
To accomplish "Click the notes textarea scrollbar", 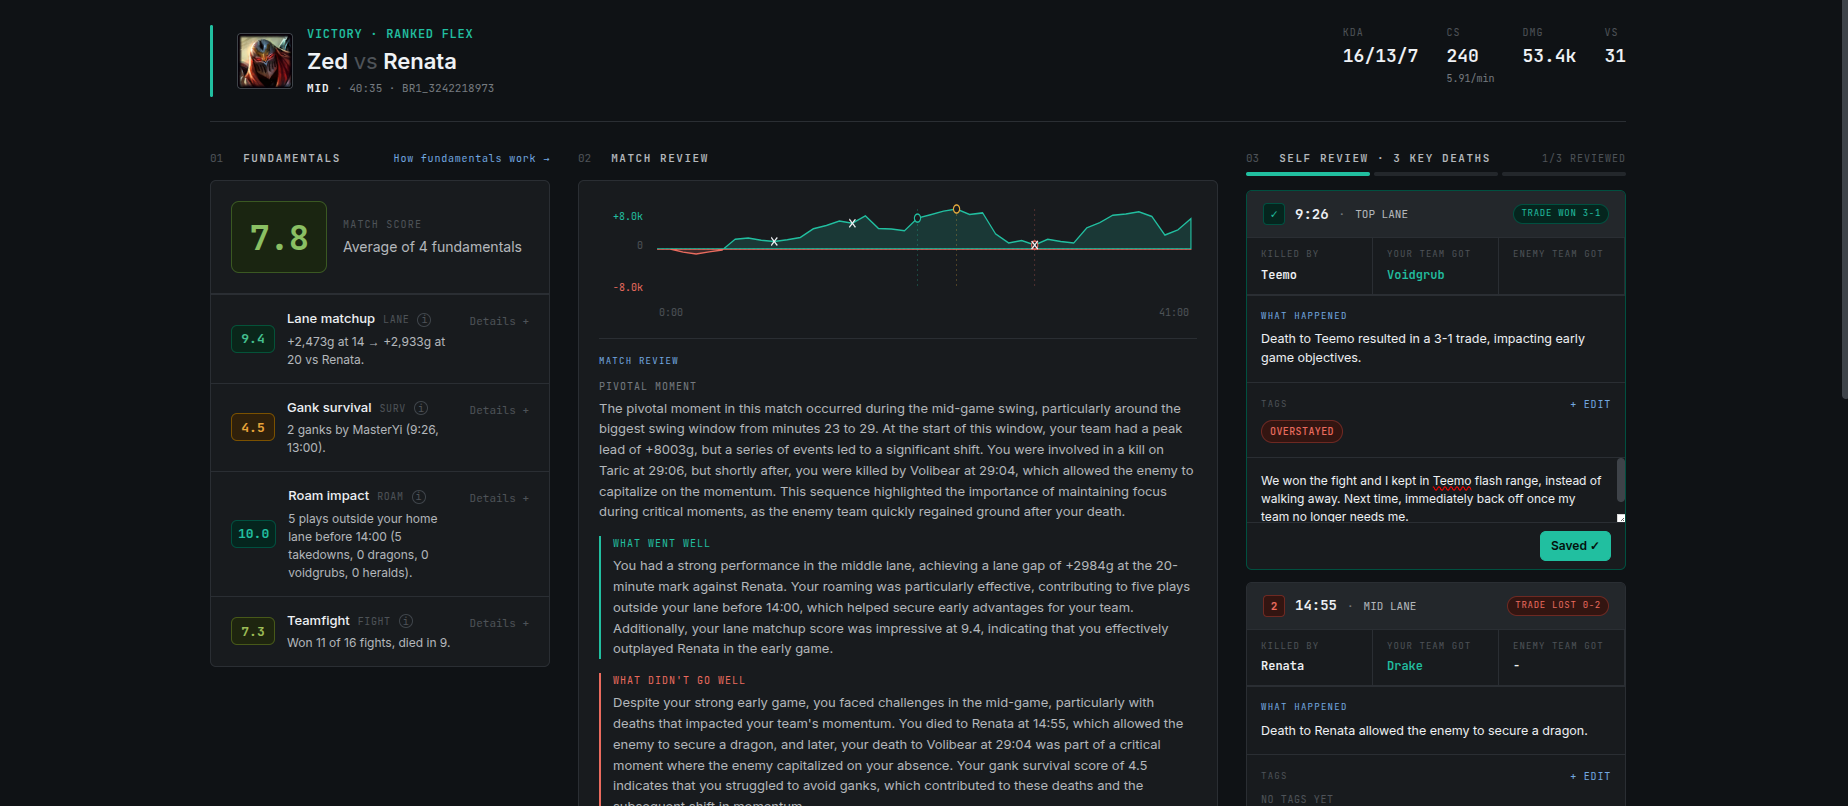I will (1621, 480).
